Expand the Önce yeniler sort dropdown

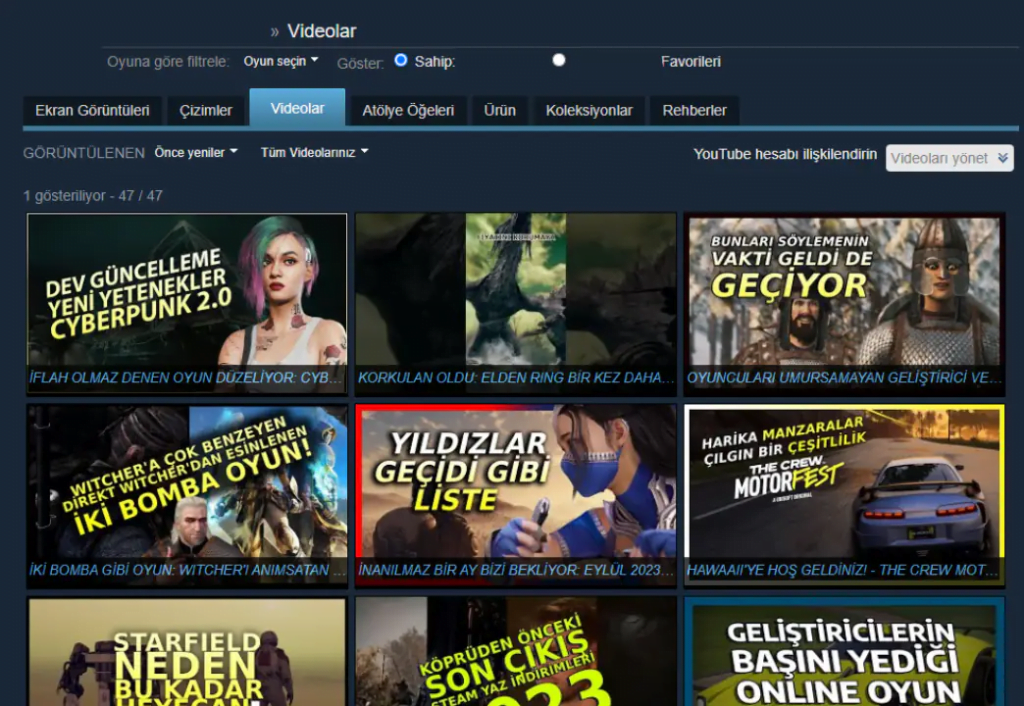click(x=196, y=152)
